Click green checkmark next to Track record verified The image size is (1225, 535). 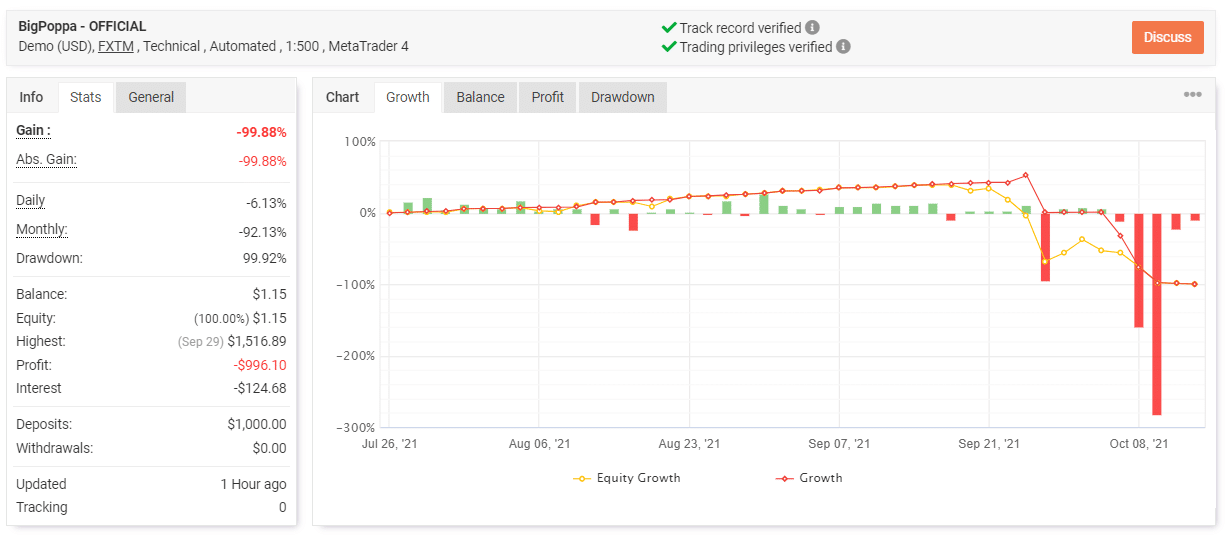point(668,28)
